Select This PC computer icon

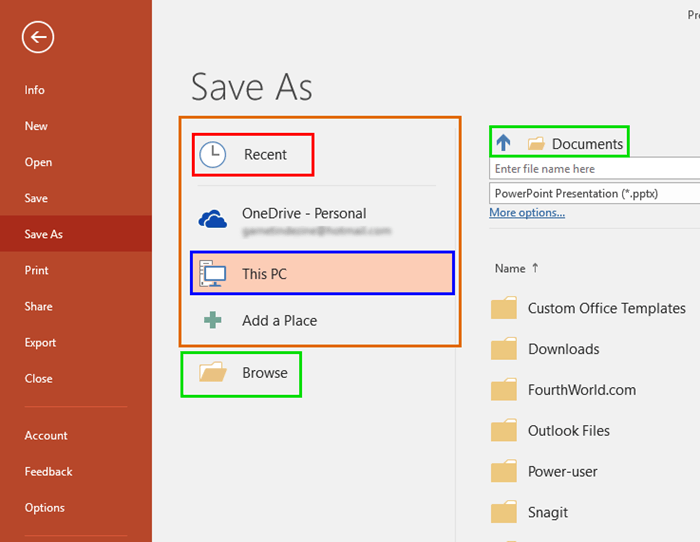[x=213, y=273]
